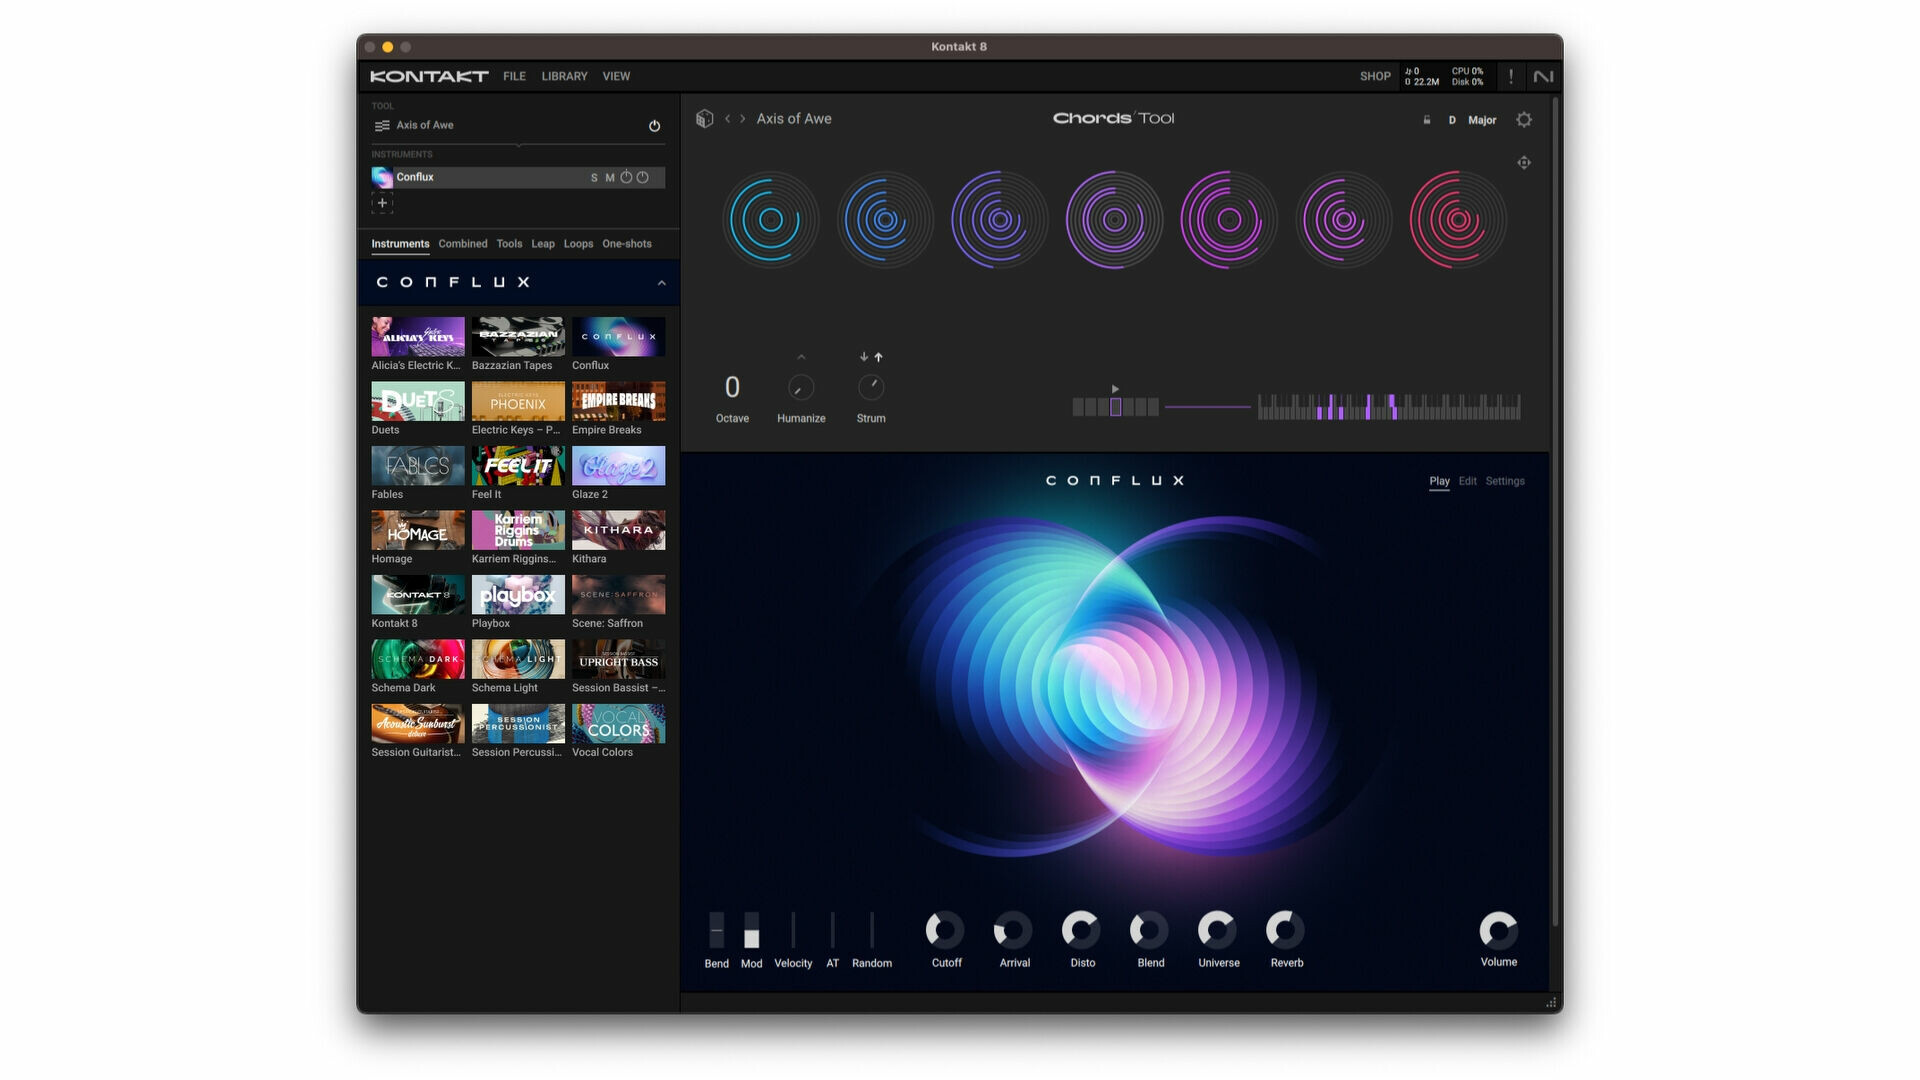
Task: Open the key root note D dropdown
Action: click(x=1452, y=120)
